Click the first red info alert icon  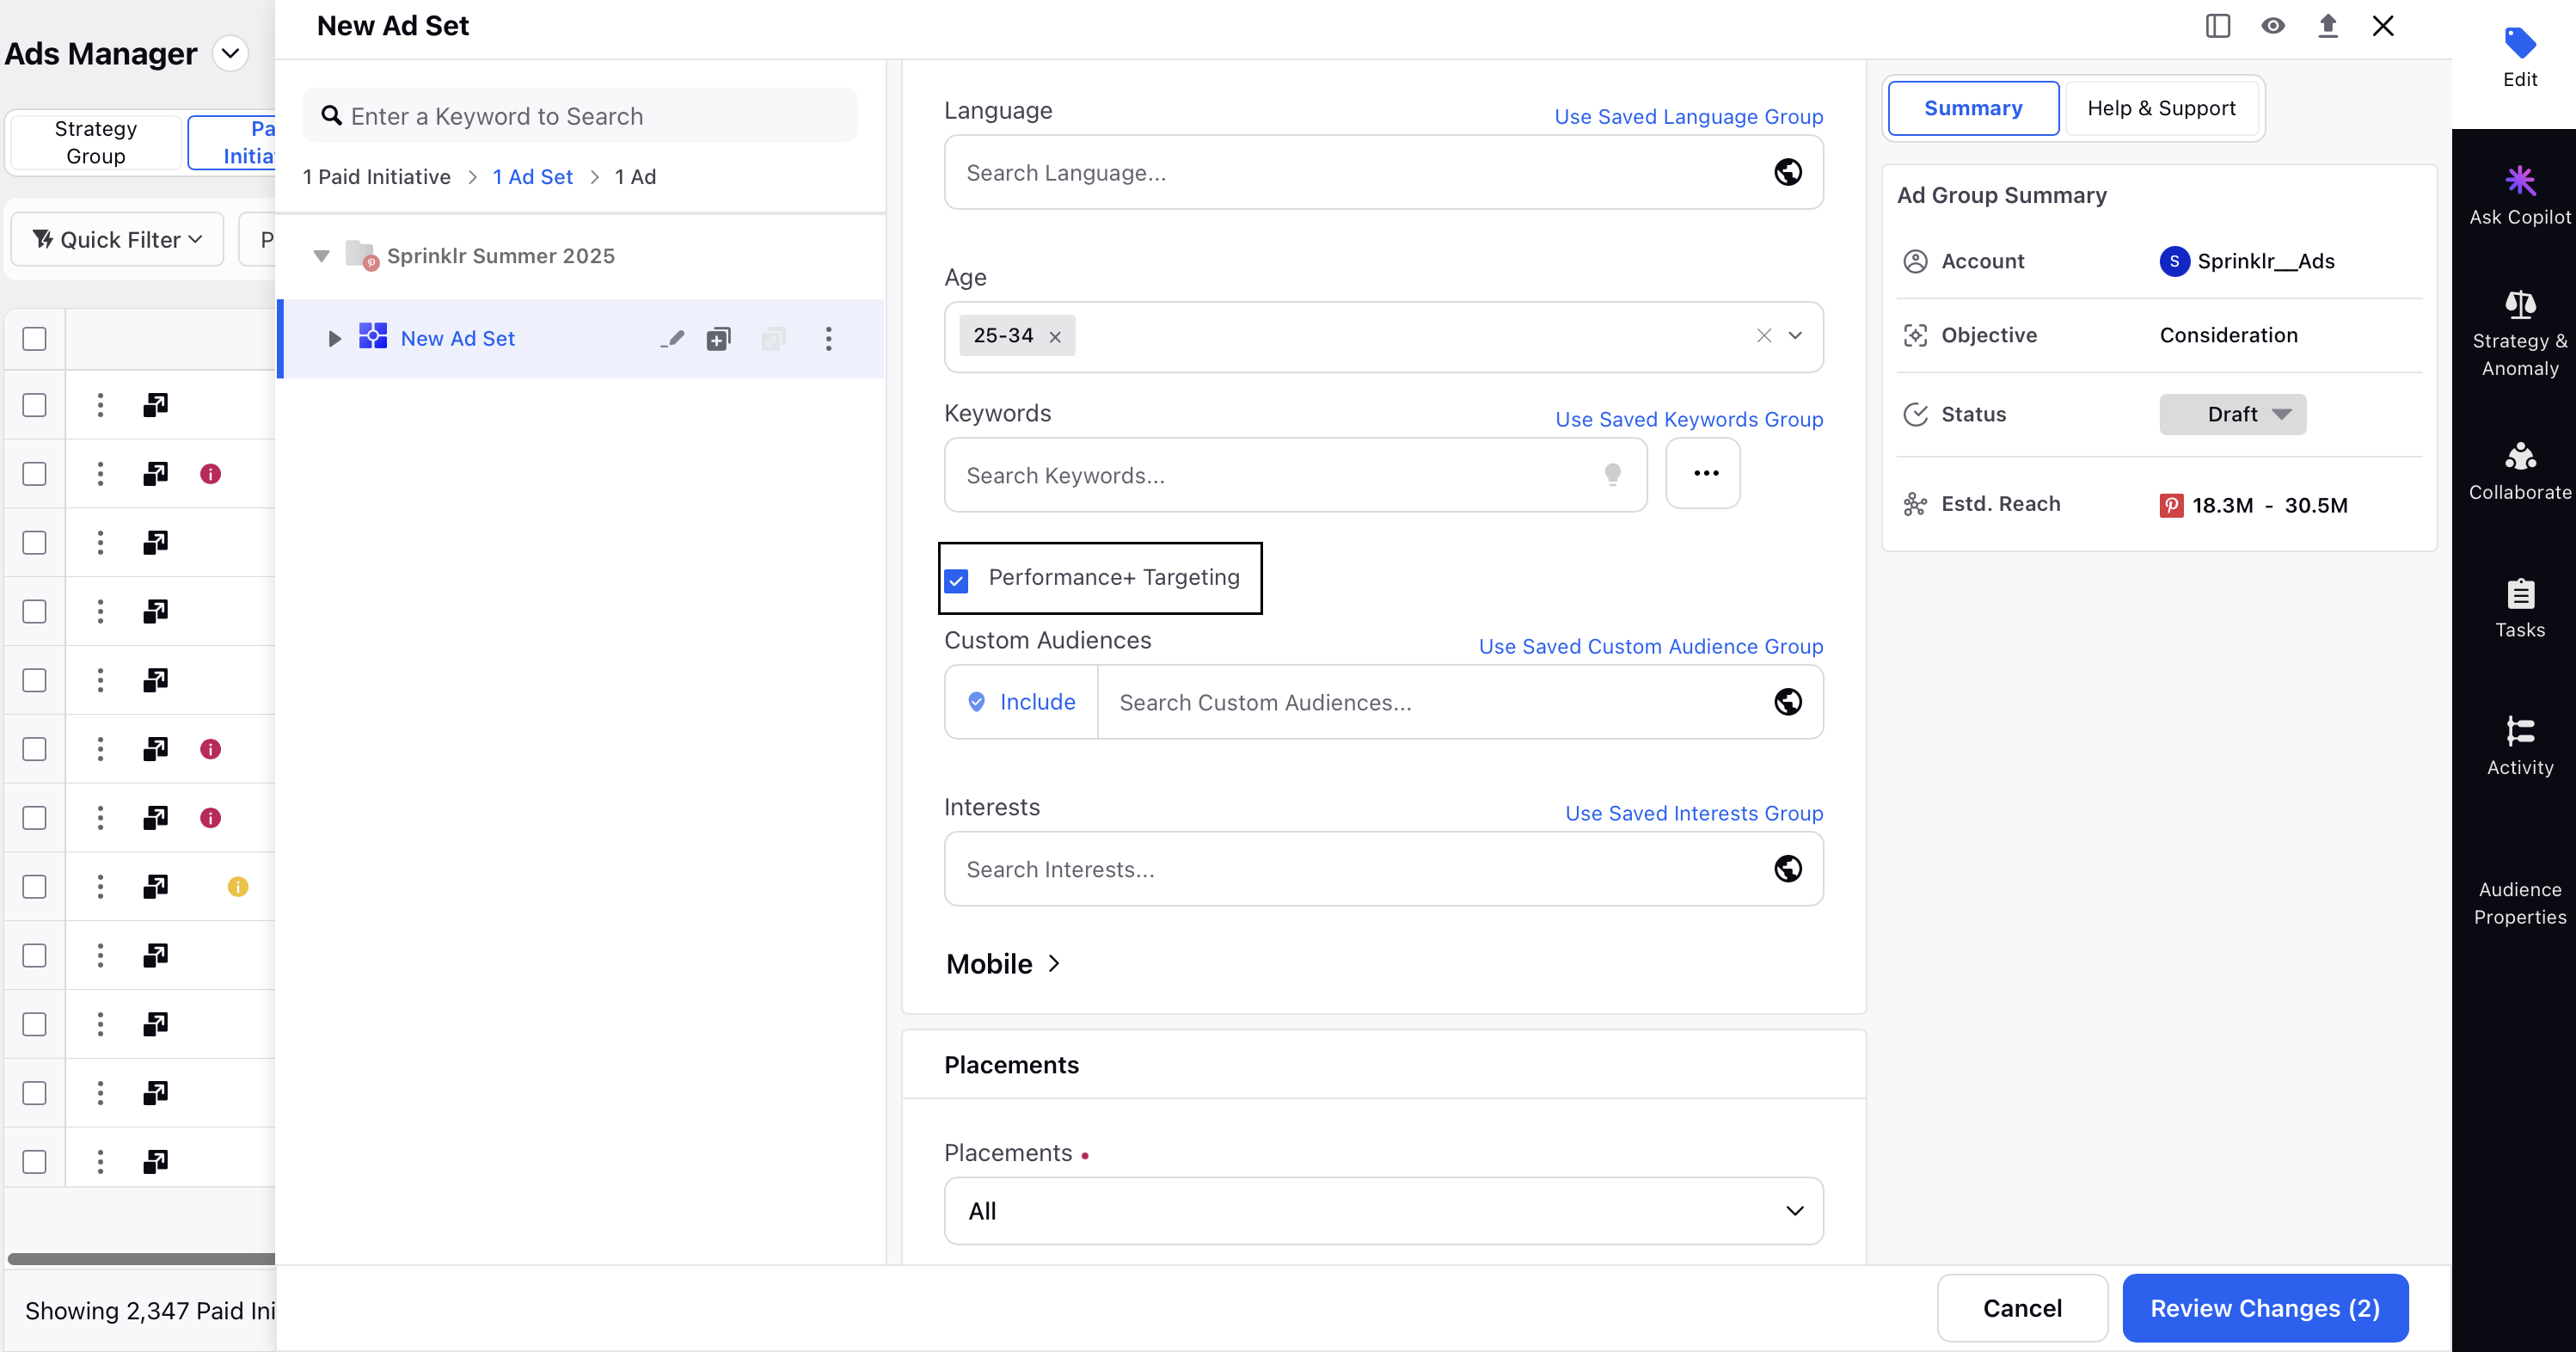(x=210, y=474)
